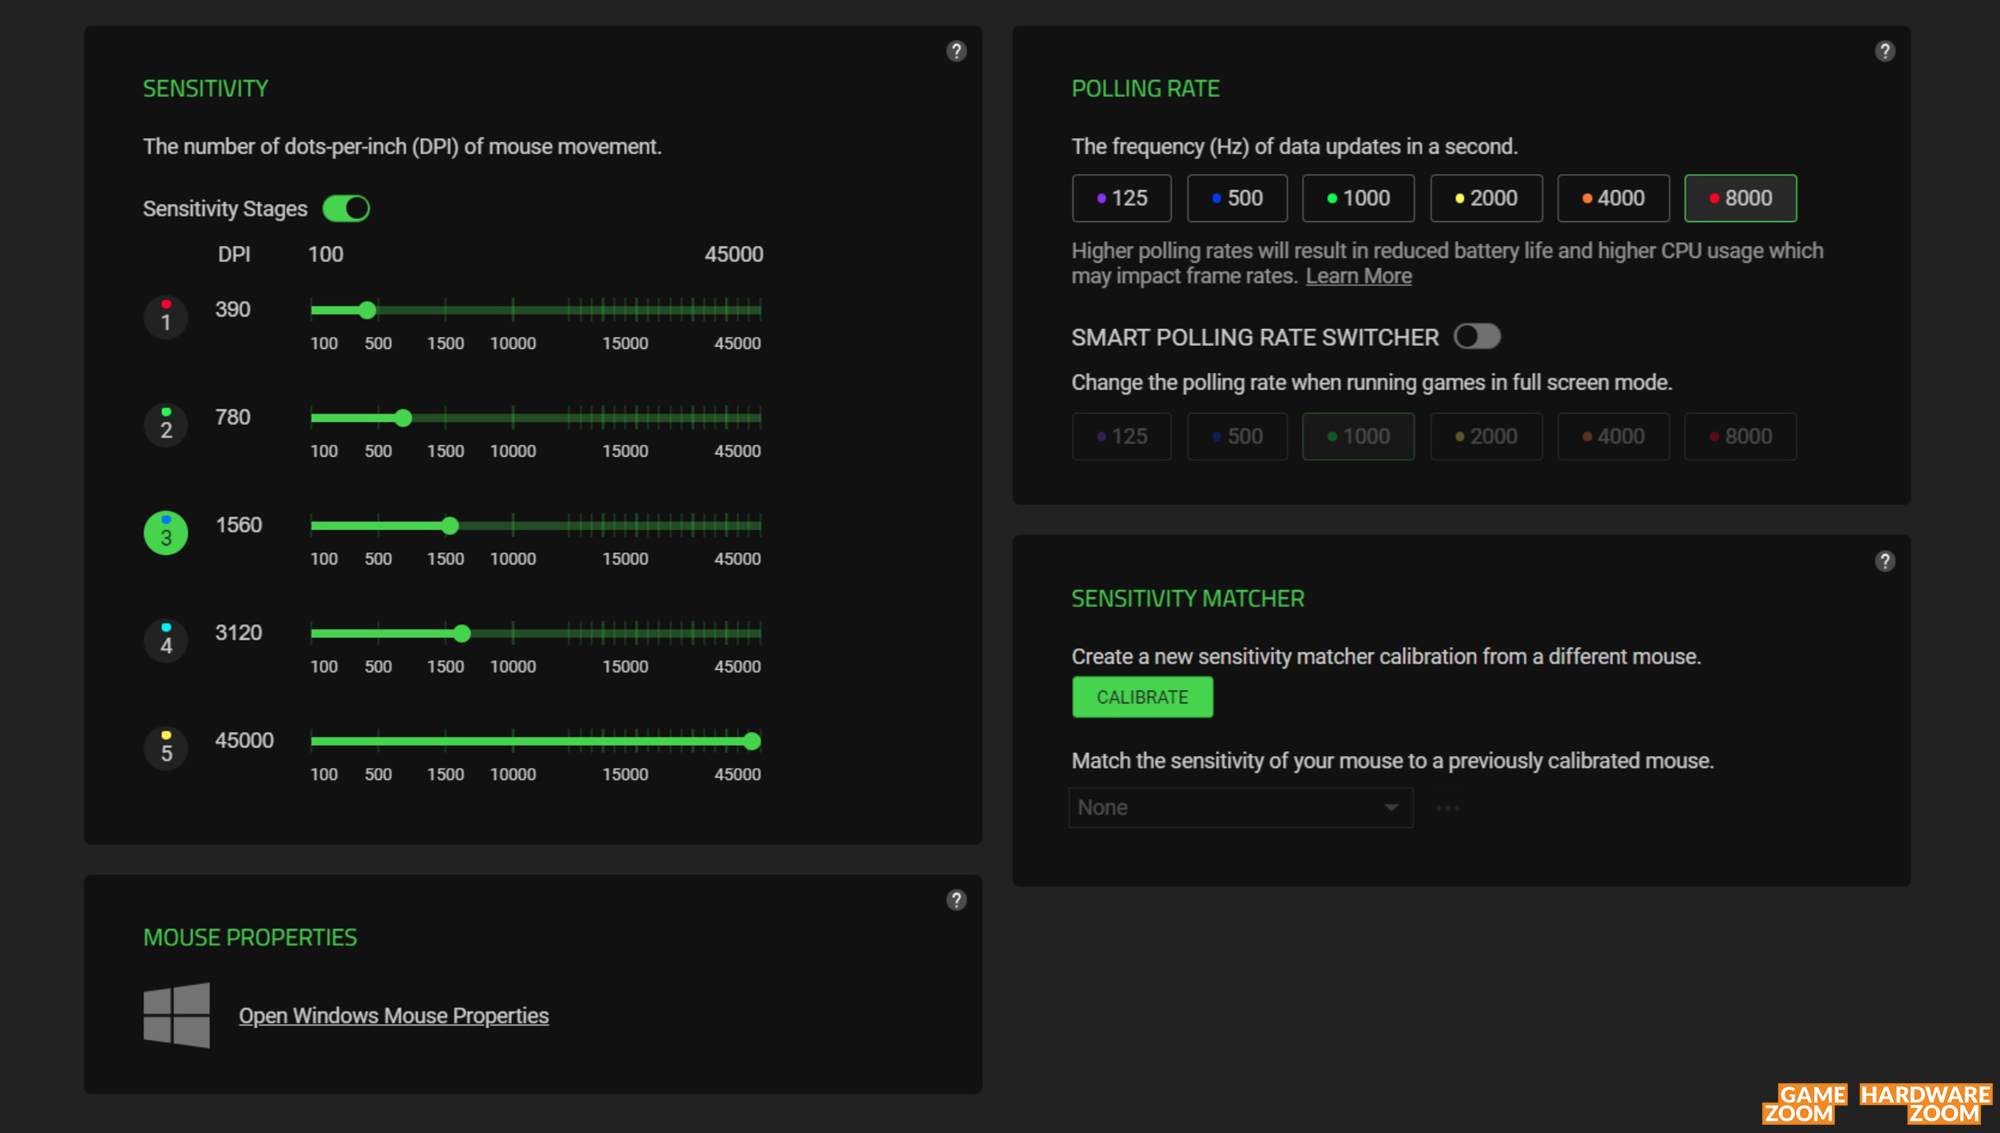The height and width of the screenshot is (1133, 2000).
Task: Click Sensitivity panel help question-mark icon
Action: pyautogui.click(x=956, y=51)
